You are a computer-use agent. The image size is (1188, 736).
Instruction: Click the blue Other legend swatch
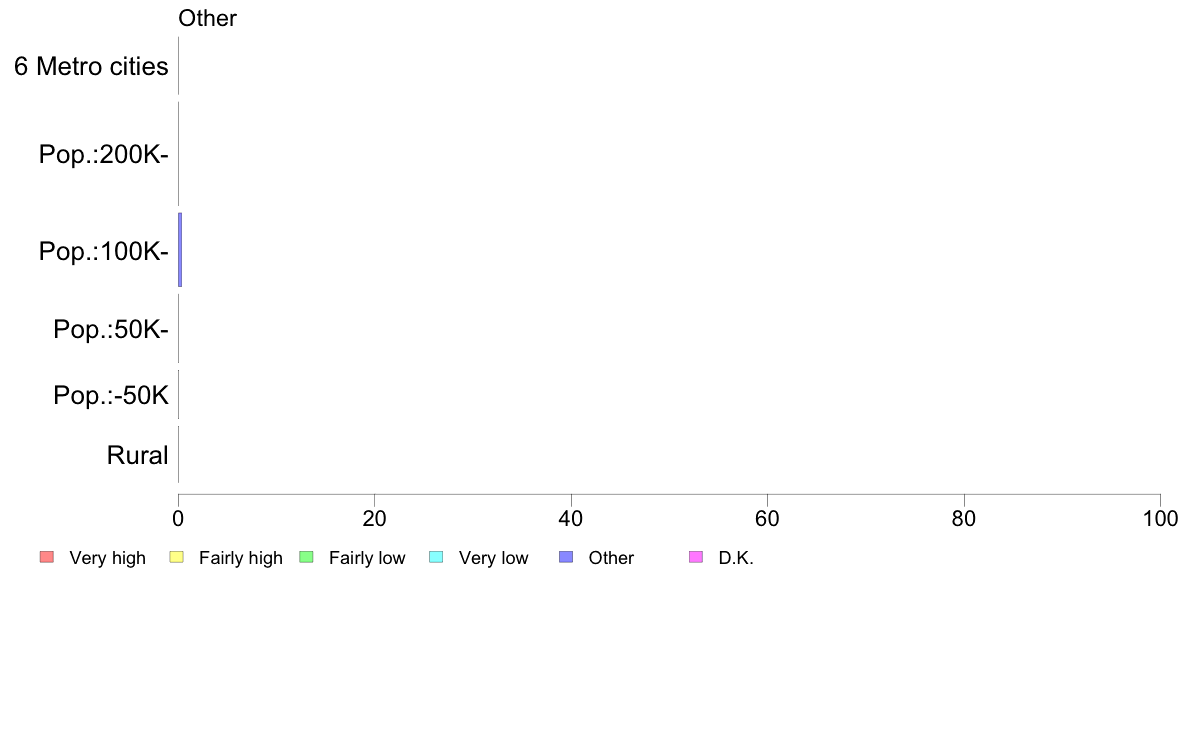point(566,557)
